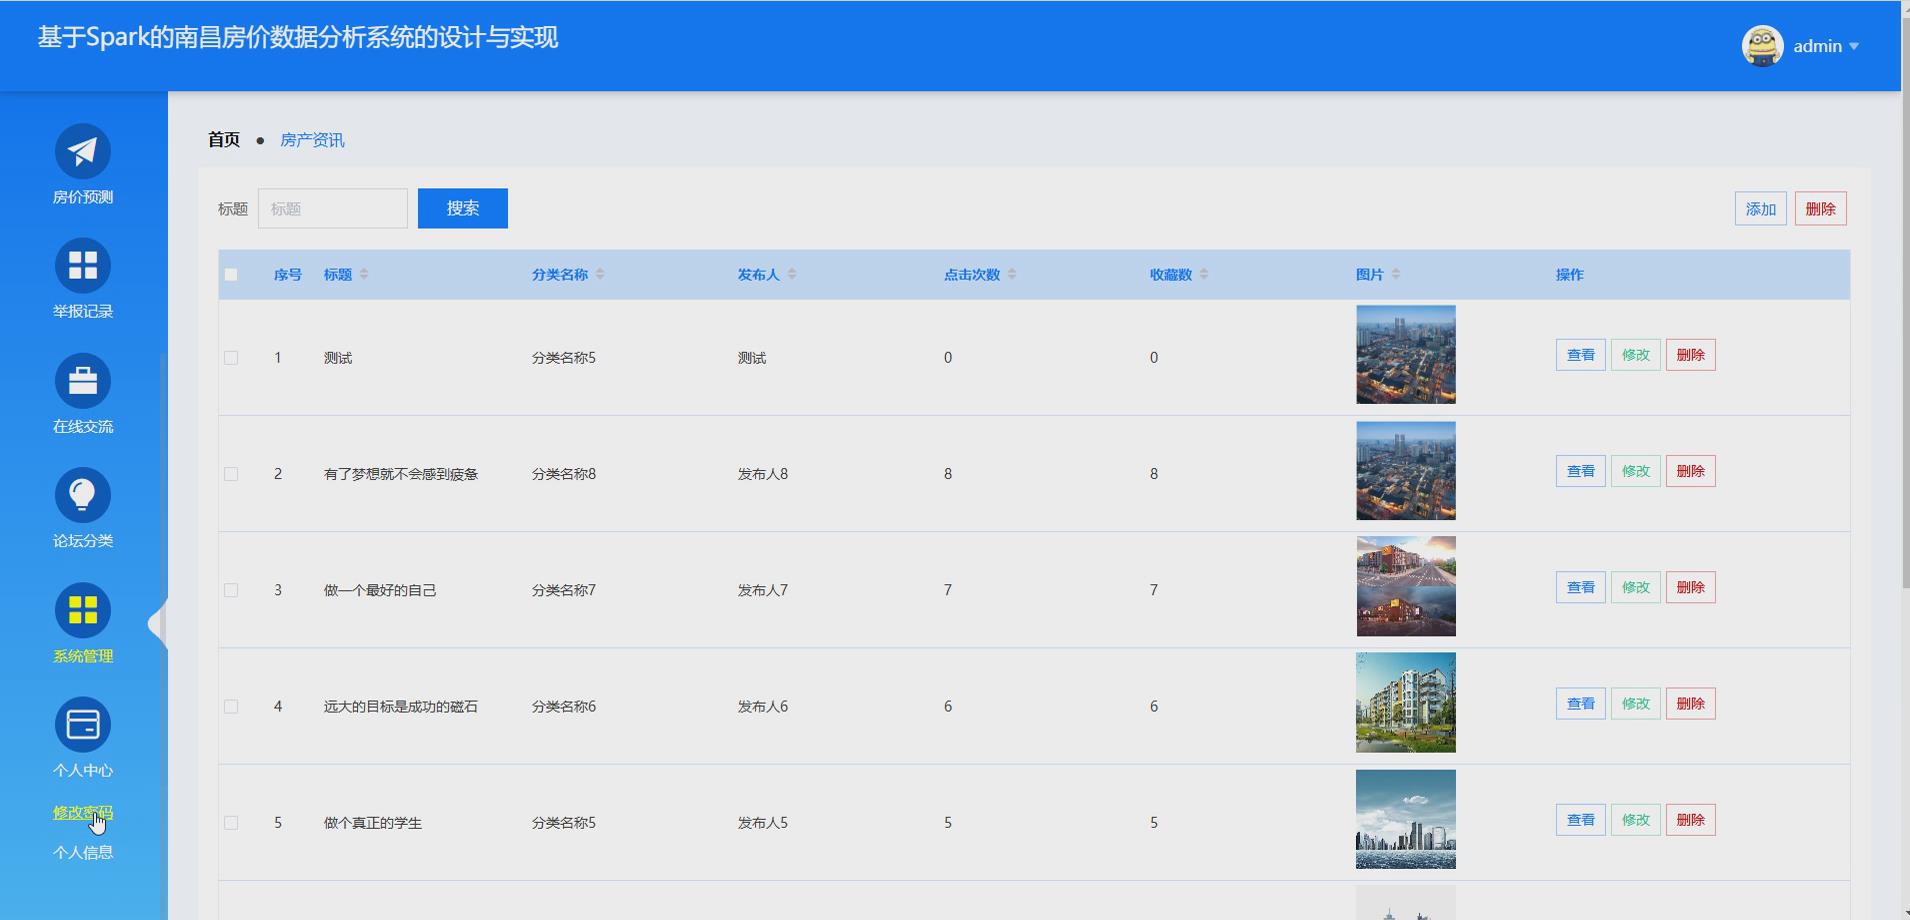Open the 在线交流 menu label

pos(83,426)
